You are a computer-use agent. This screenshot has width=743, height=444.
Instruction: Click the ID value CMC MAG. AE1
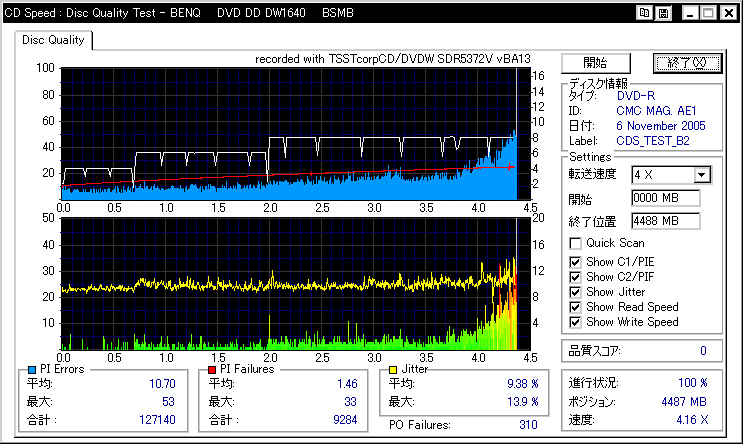pyautogui.click(x=656, y=111)
